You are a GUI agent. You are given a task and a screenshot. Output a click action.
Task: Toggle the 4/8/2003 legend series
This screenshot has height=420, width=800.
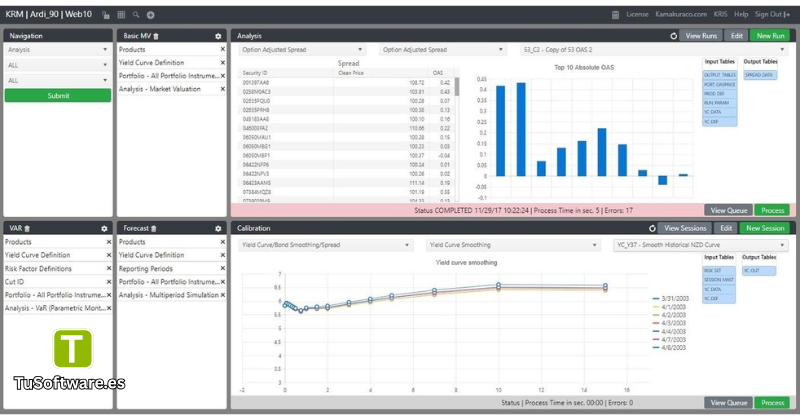click(669, 348)
